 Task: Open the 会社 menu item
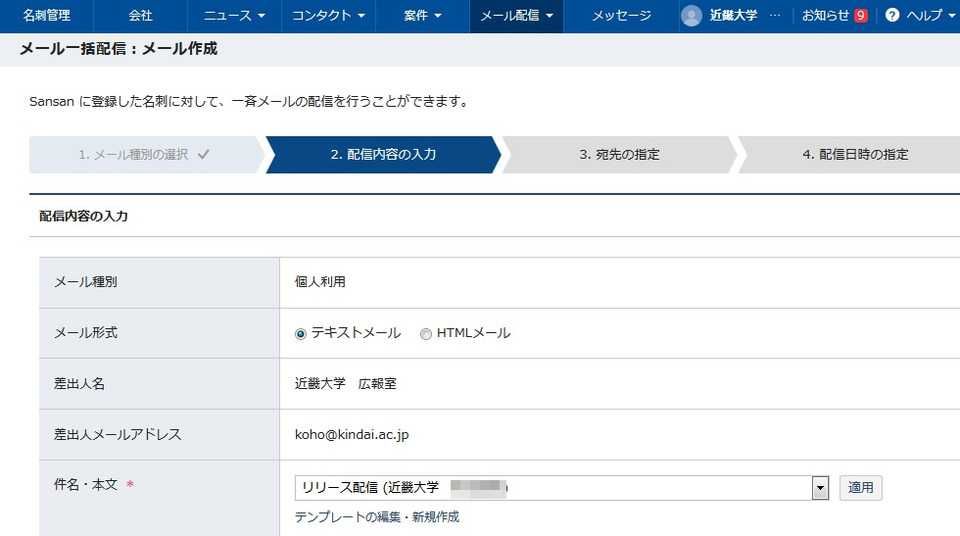pyautogui.click(x=140, y=15)
